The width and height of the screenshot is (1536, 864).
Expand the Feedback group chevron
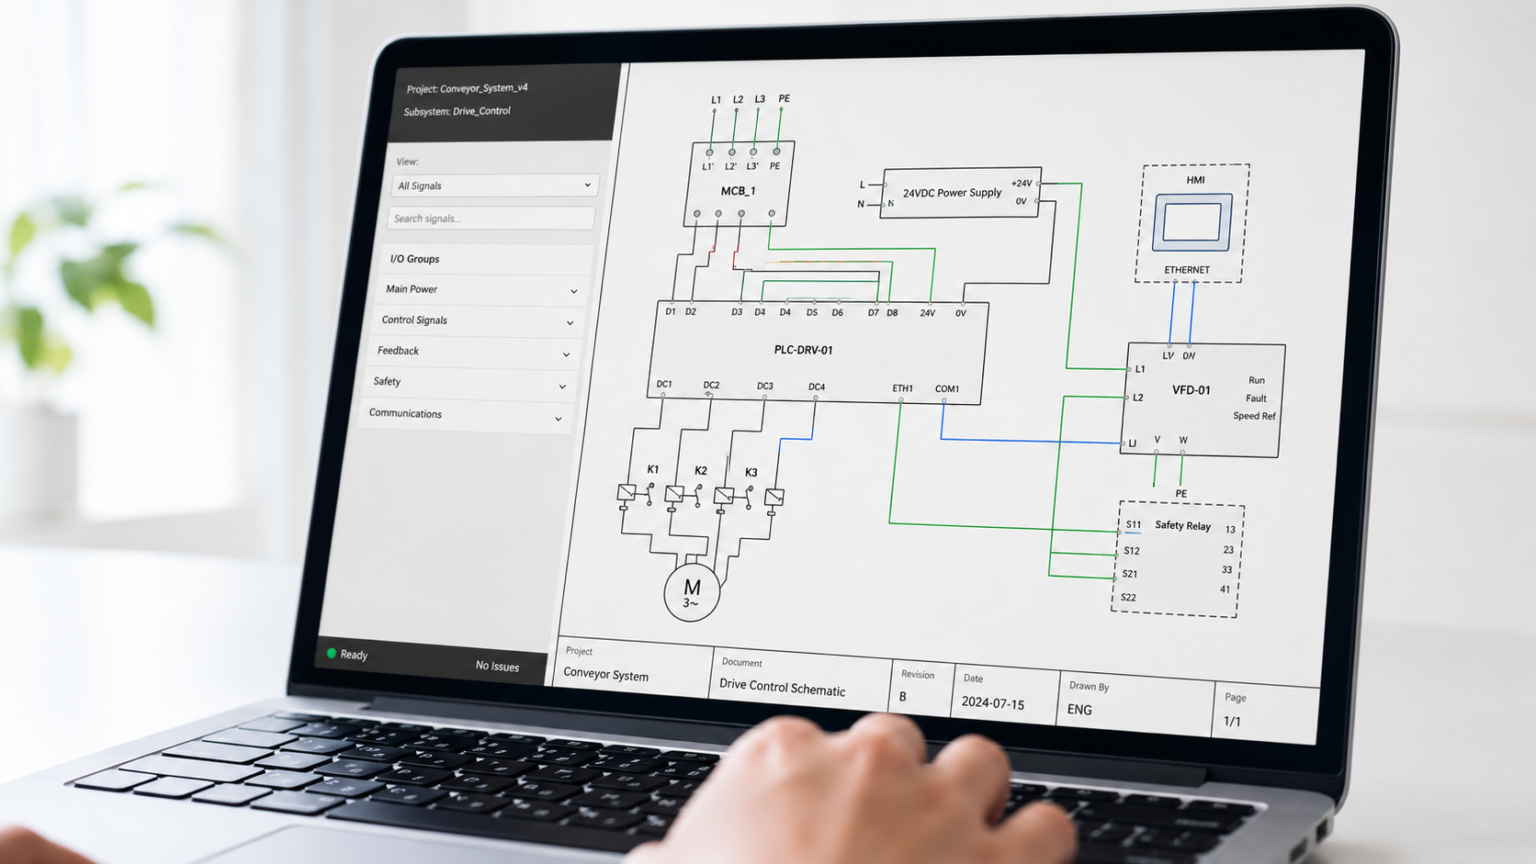[566, 354]
